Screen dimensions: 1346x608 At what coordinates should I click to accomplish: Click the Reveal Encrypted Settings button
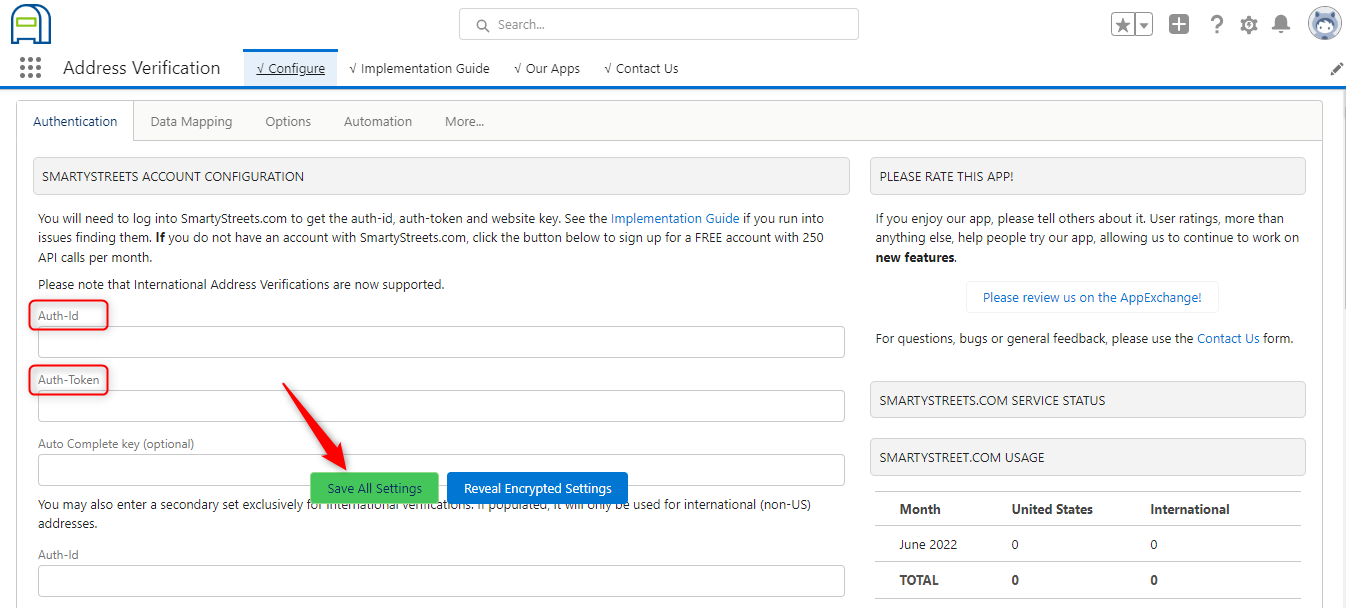tap(537, 488)
